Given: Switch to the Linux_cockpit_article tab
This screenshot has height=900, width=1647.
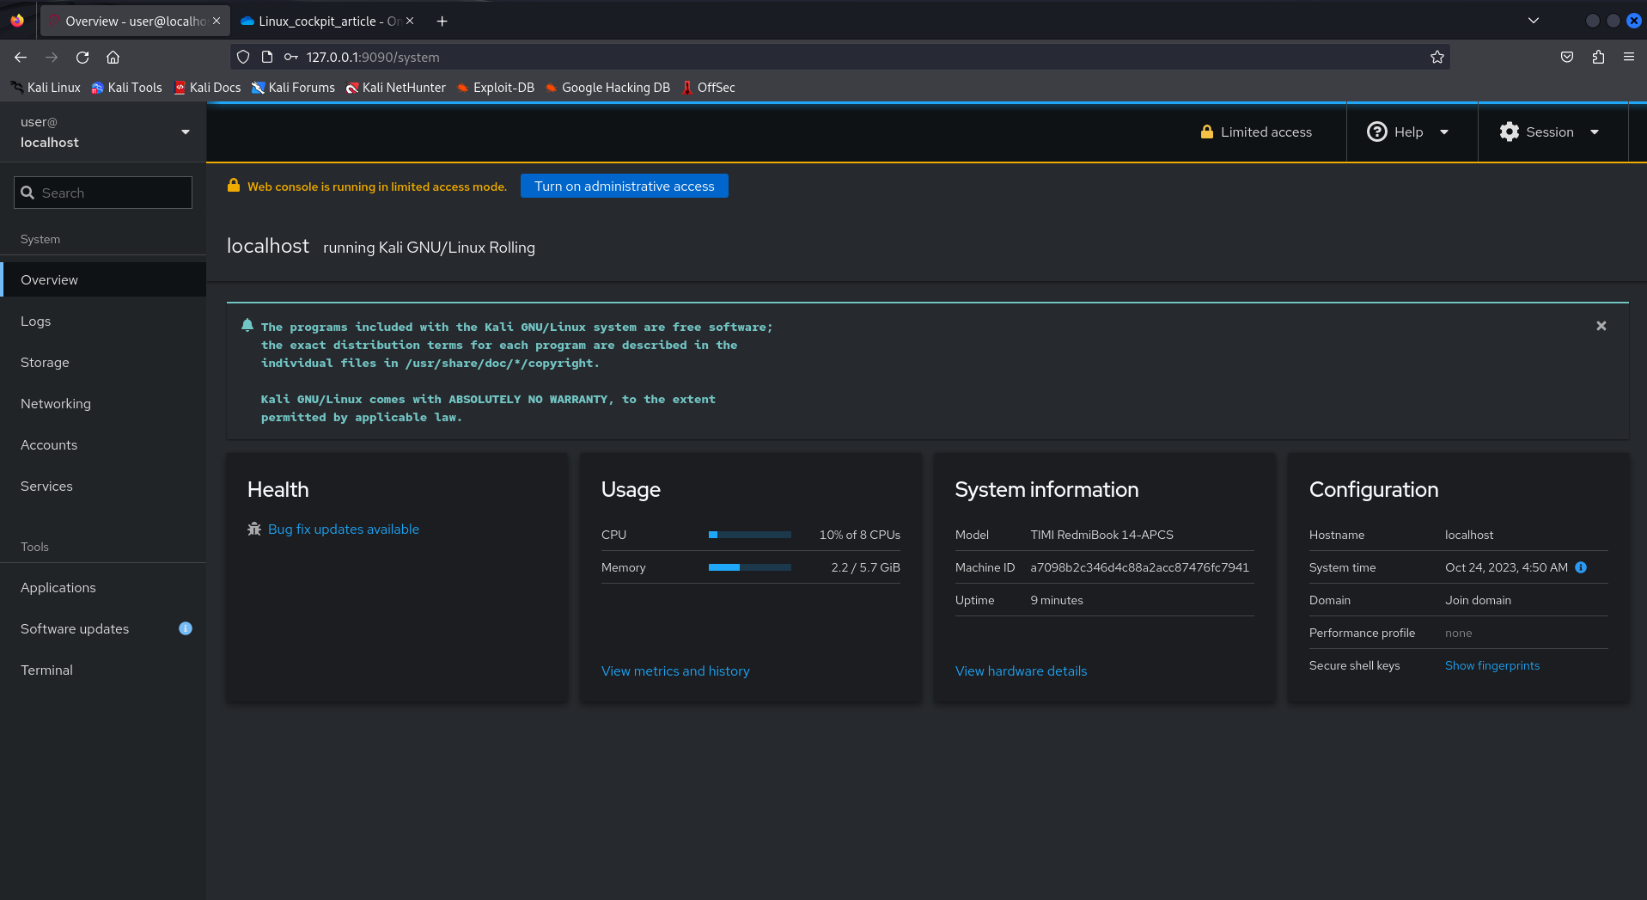Looking at the screenshot, I should (x=320, y=21).
